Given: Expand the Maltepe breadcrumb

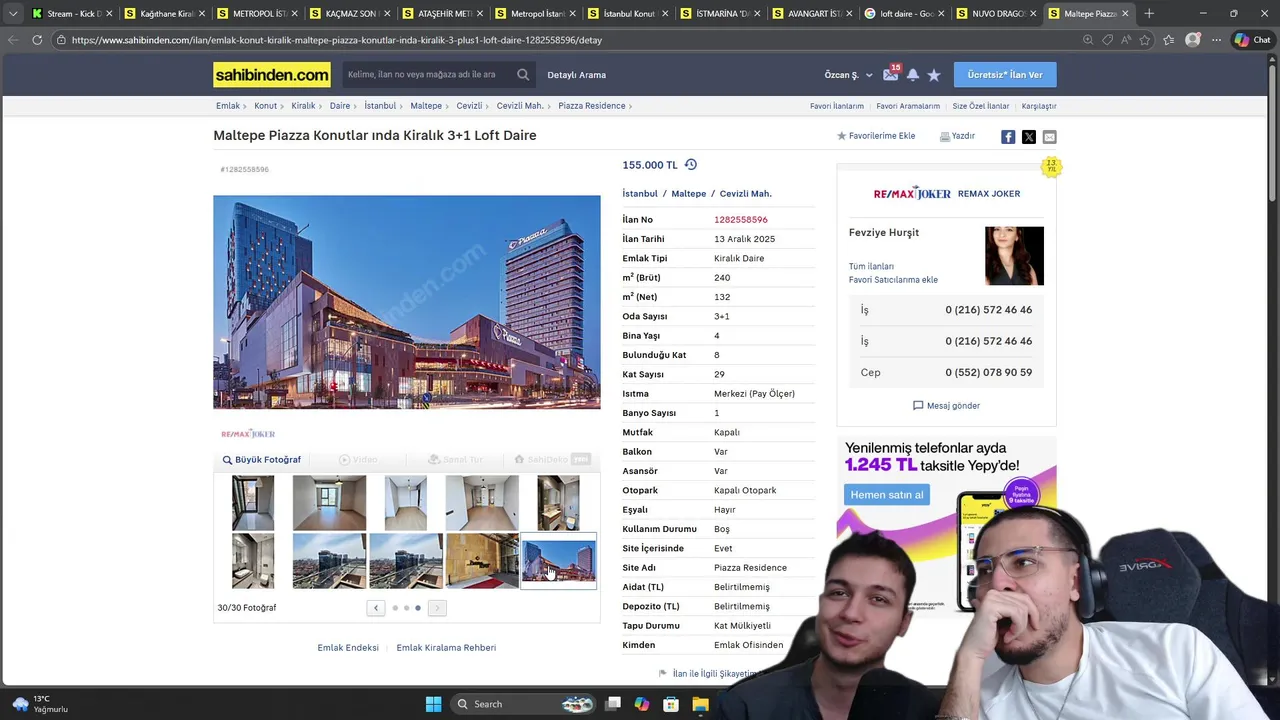Looking at the screenshot, I should pyautogui.click(x=430, y=106).
